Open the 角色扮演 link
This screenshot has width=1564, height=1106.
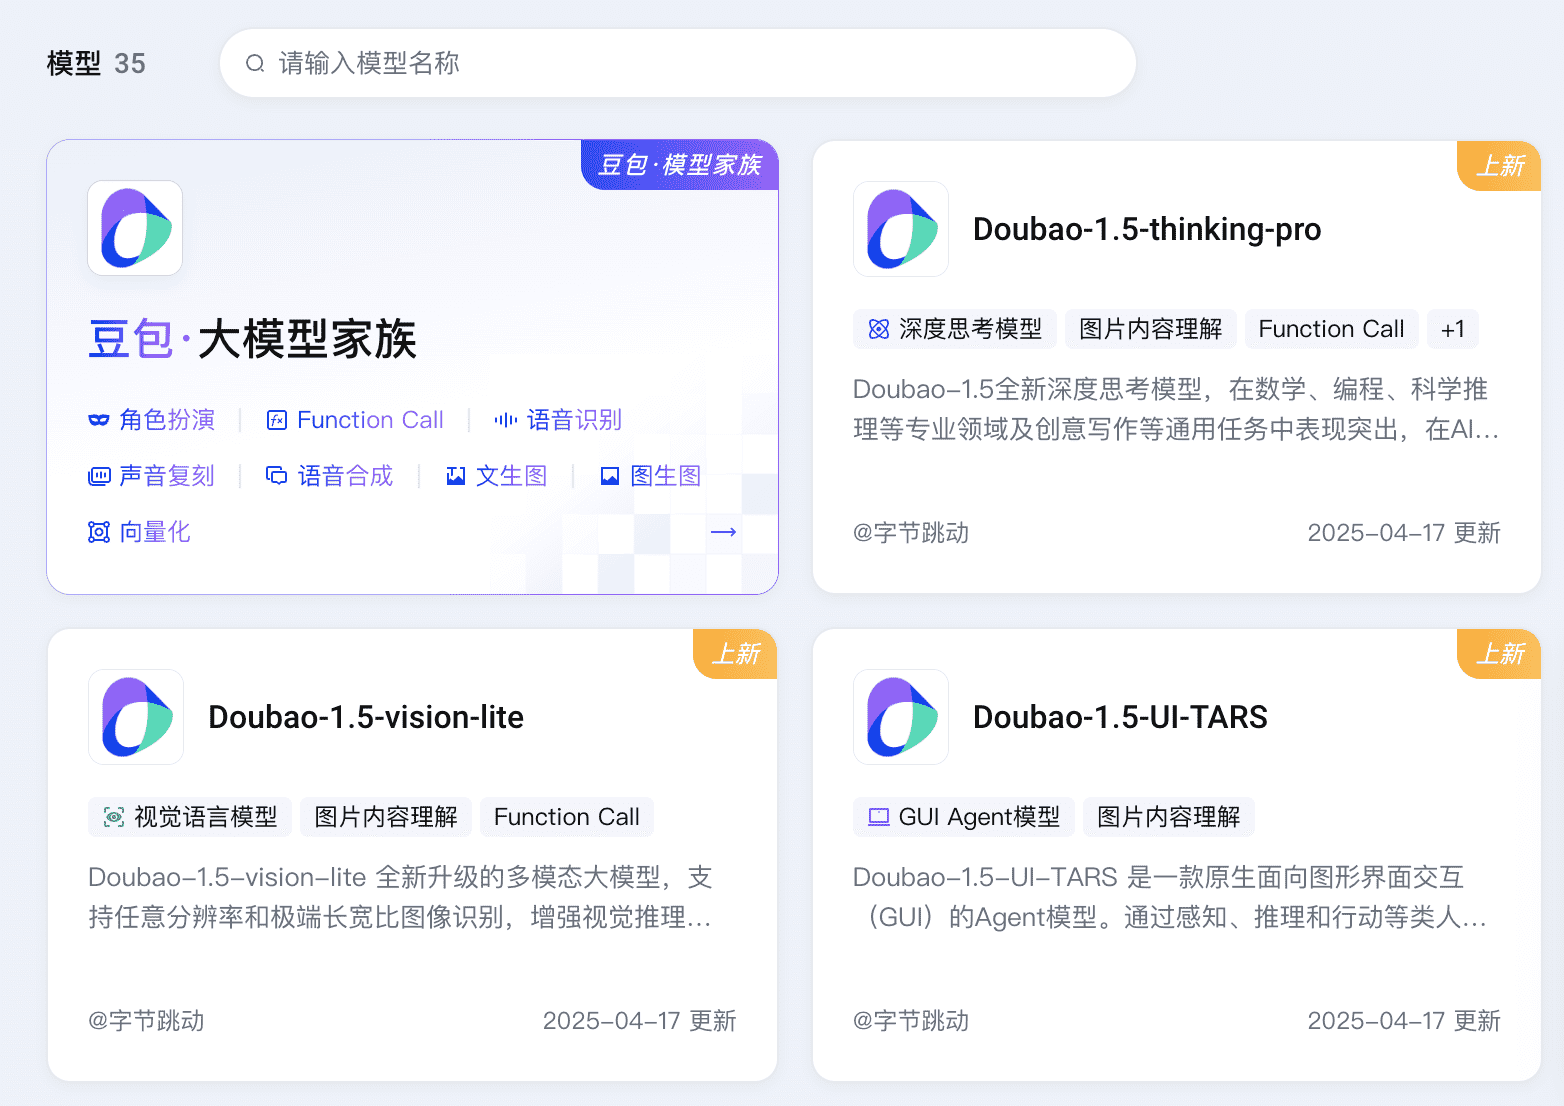[x=167, y=420]
